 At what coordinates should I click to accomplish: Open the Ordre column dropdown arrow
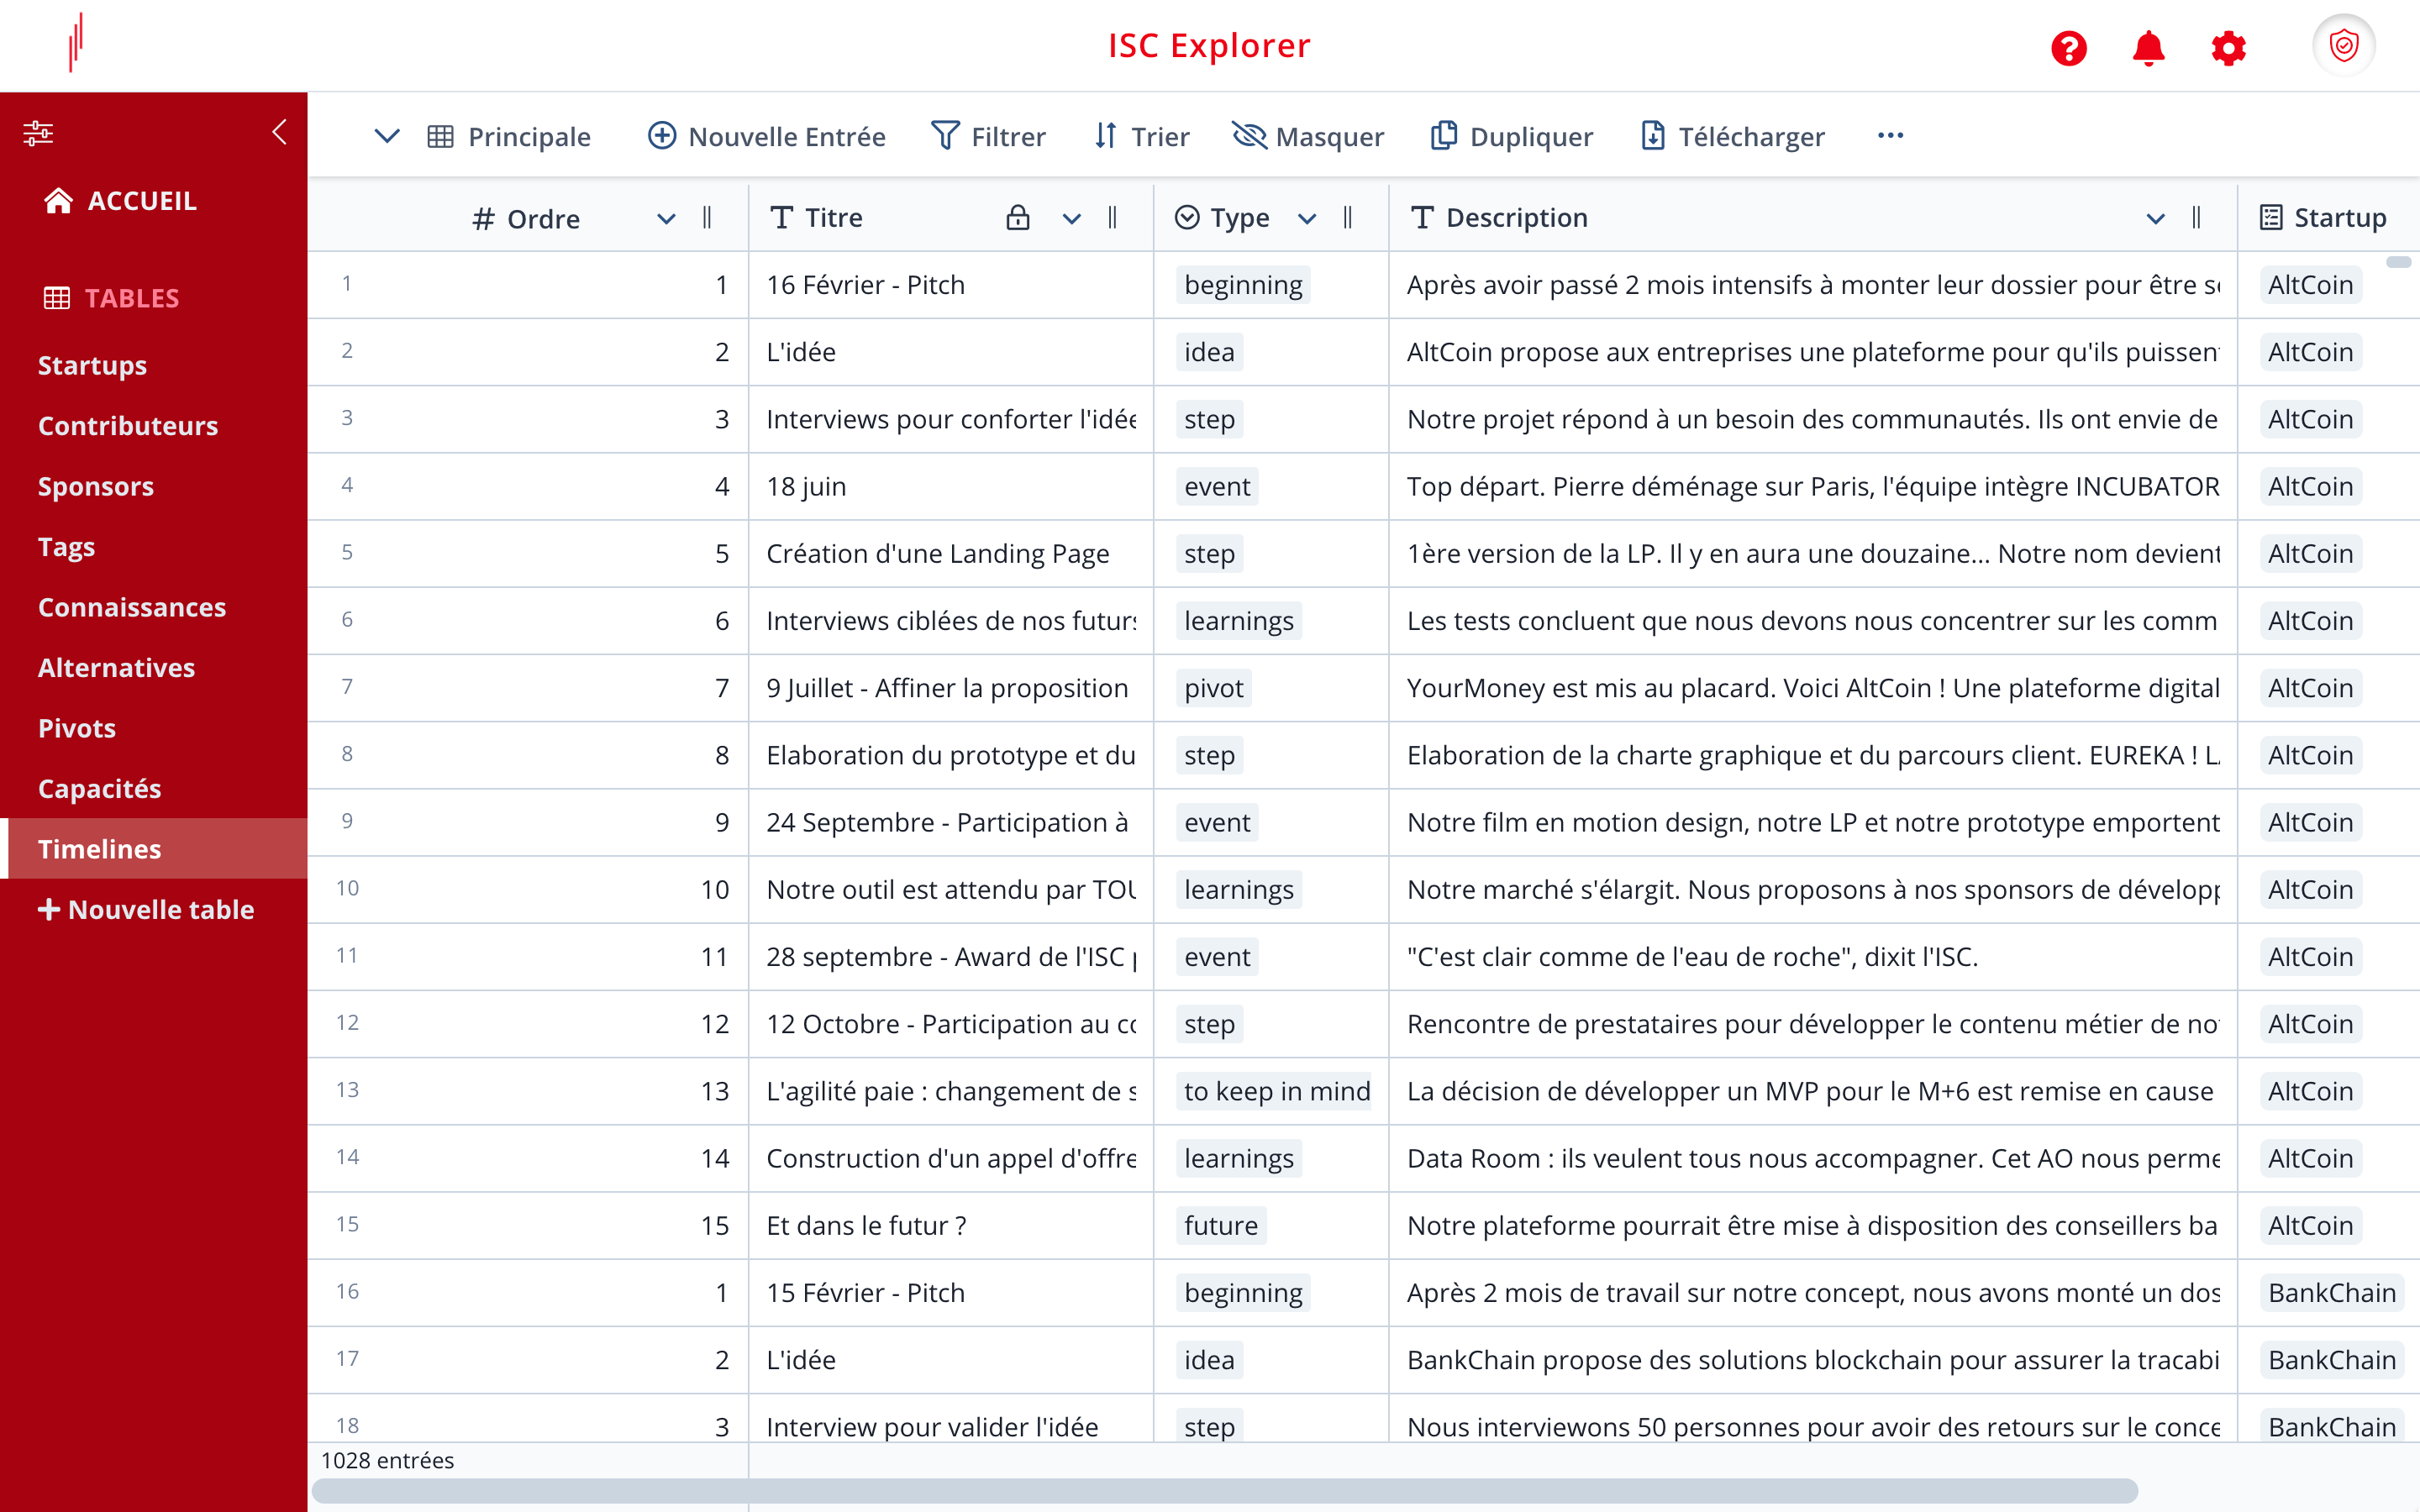pos(666,219)
